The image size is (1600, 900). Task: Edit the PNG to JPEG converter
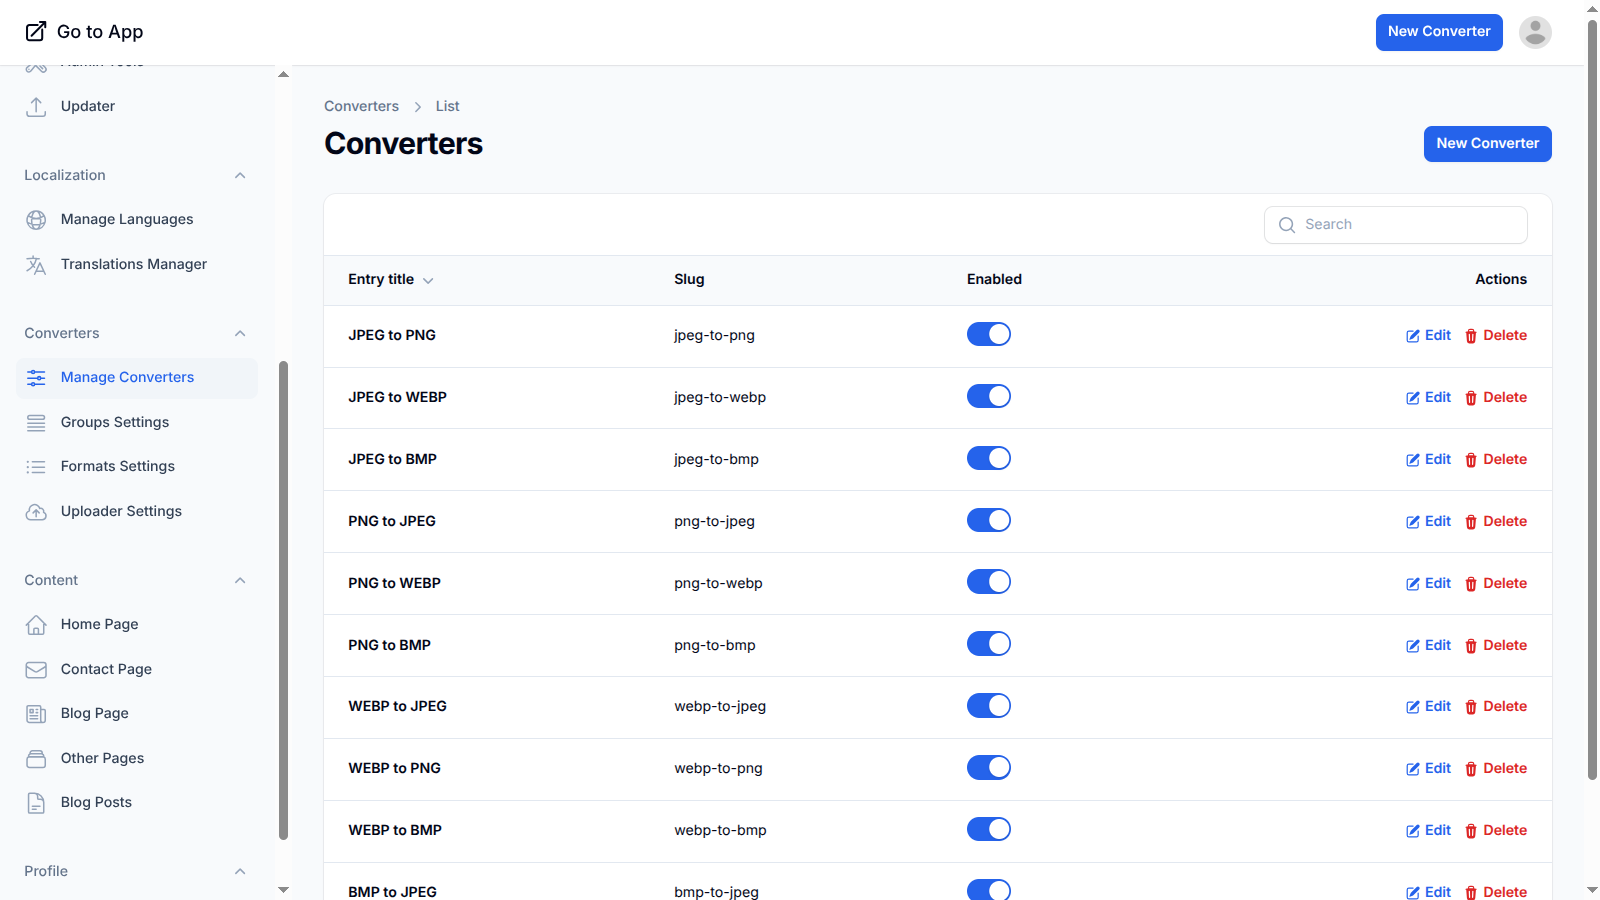[1428, 522]
